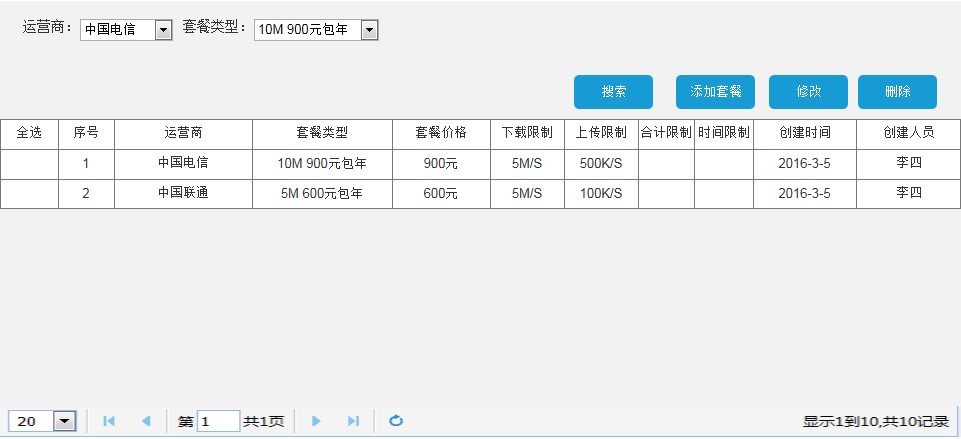Click the 下载限制 column header
The image size is (961, 439).
[527, 134]
